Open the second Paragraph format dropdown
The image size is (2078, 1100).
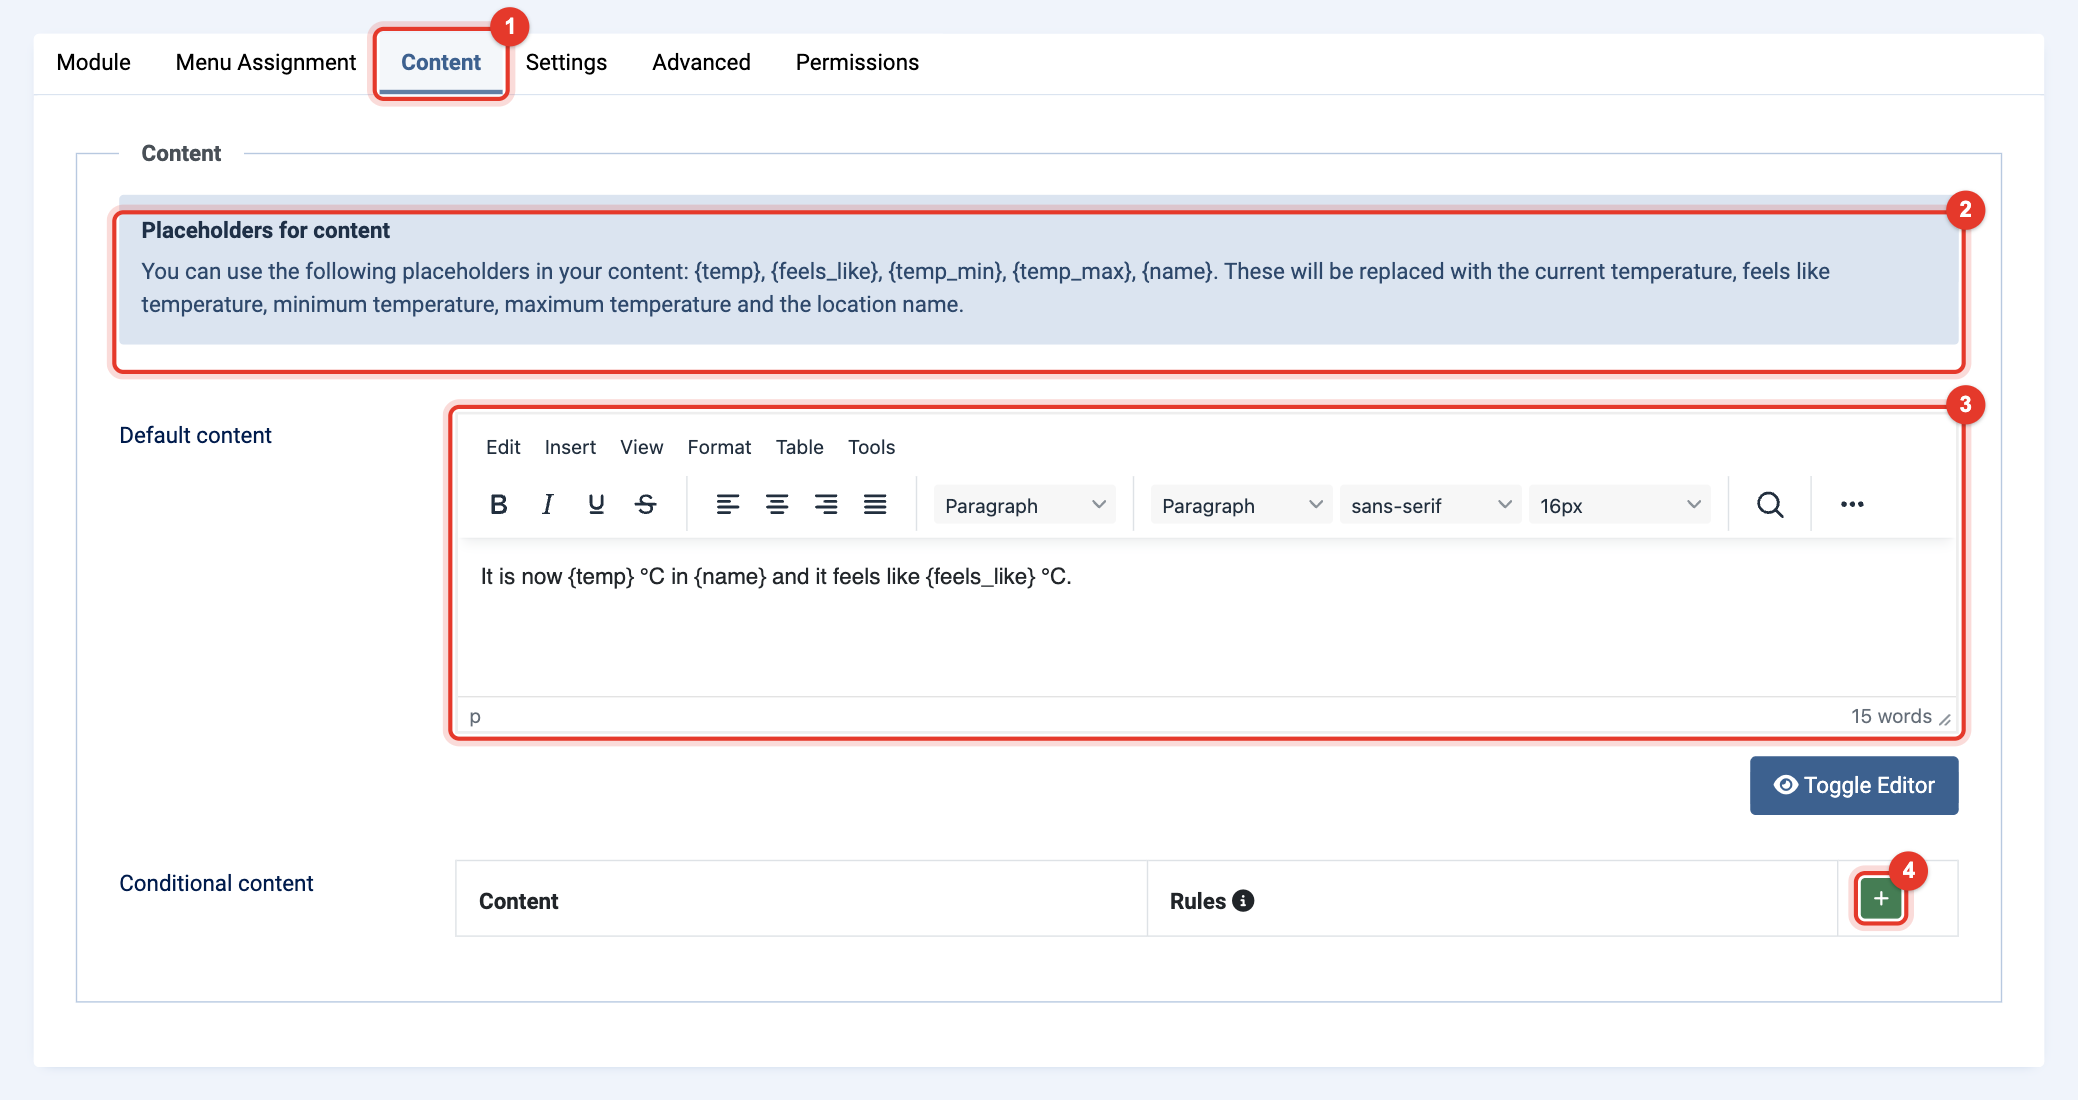point(1241,505)
